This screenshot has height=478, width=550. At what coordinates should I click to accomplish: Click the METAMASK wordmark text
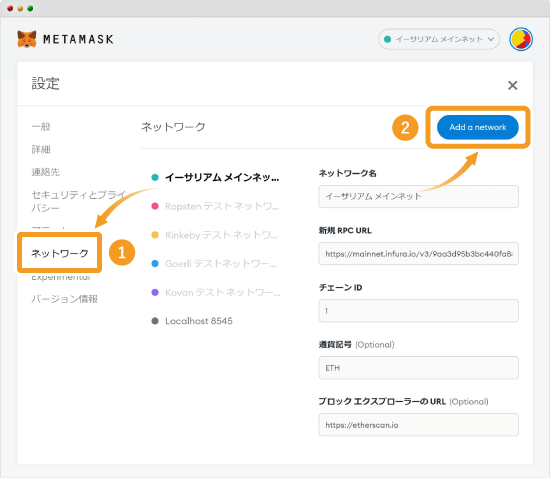[78, 39]
